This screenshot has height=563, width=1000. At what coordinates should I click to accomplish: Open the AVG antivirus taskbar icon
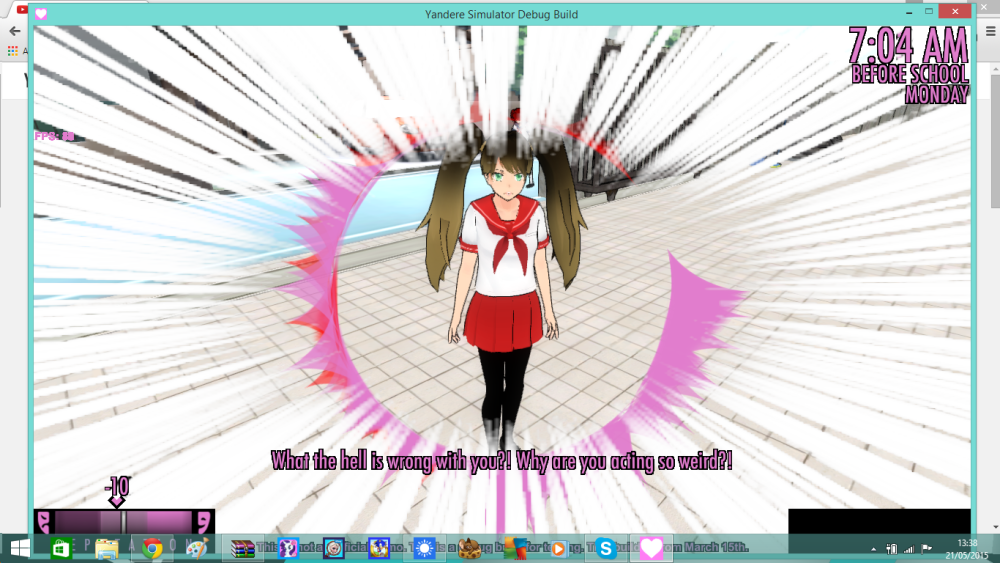(515, 548)
